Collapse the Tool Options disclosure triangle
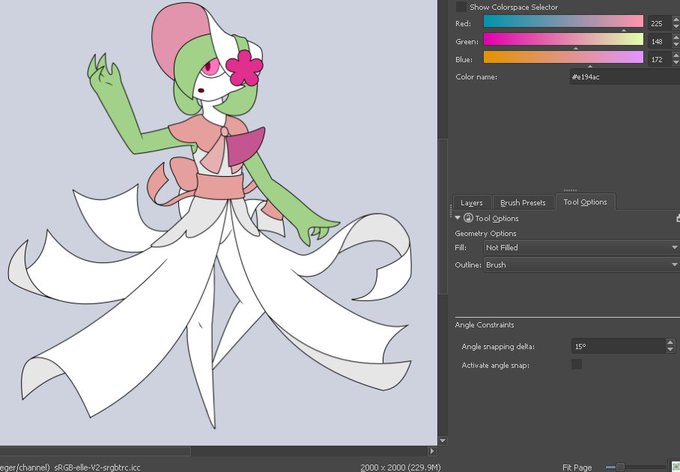 point(458,218)
